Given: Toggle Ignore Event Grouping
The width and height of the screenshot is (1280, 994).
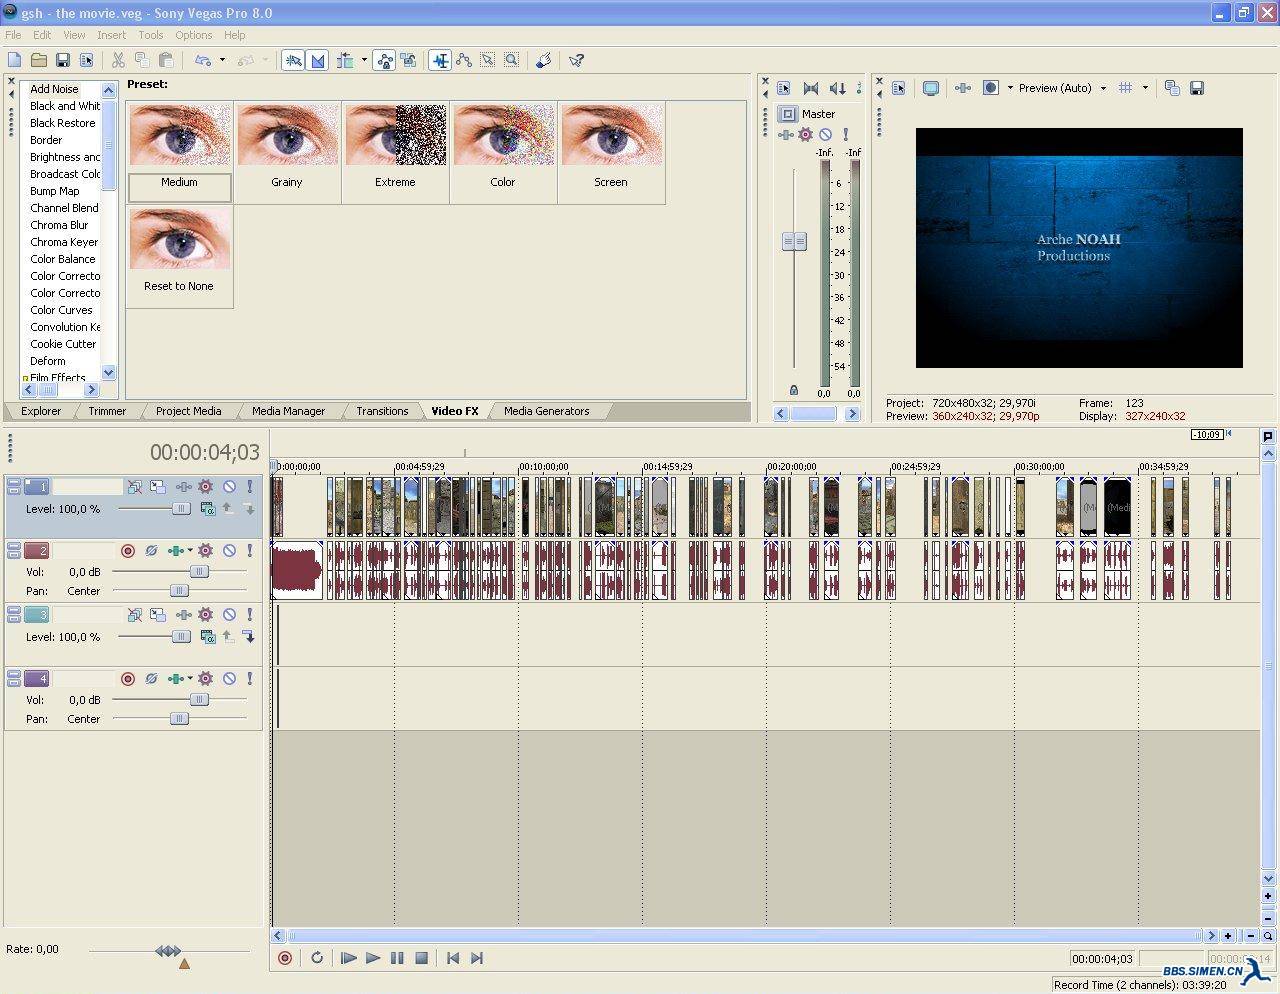Looking at the screenshot, I should point(408,60).
